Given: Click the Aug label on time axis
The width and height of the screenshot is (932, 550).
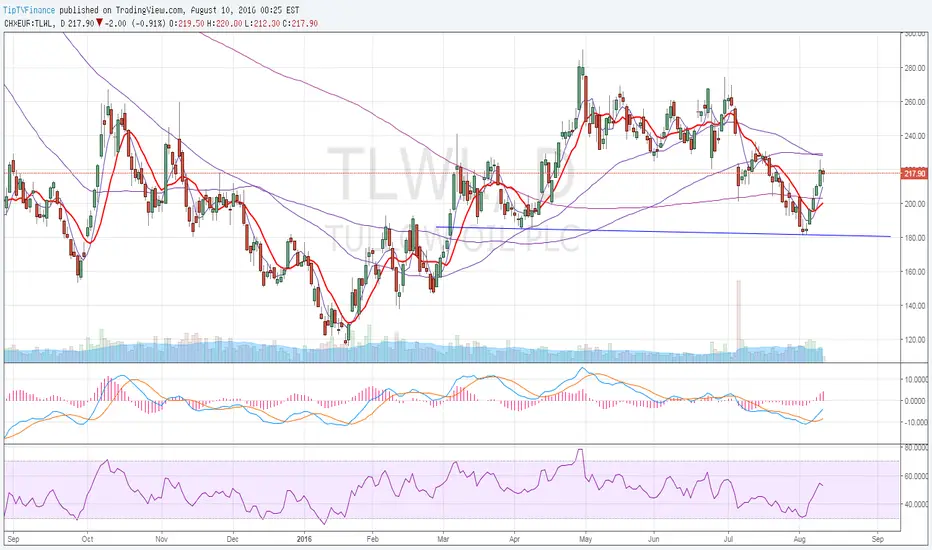Looking at the screenshot, I should pyautogui.click(x=799, y=539).
